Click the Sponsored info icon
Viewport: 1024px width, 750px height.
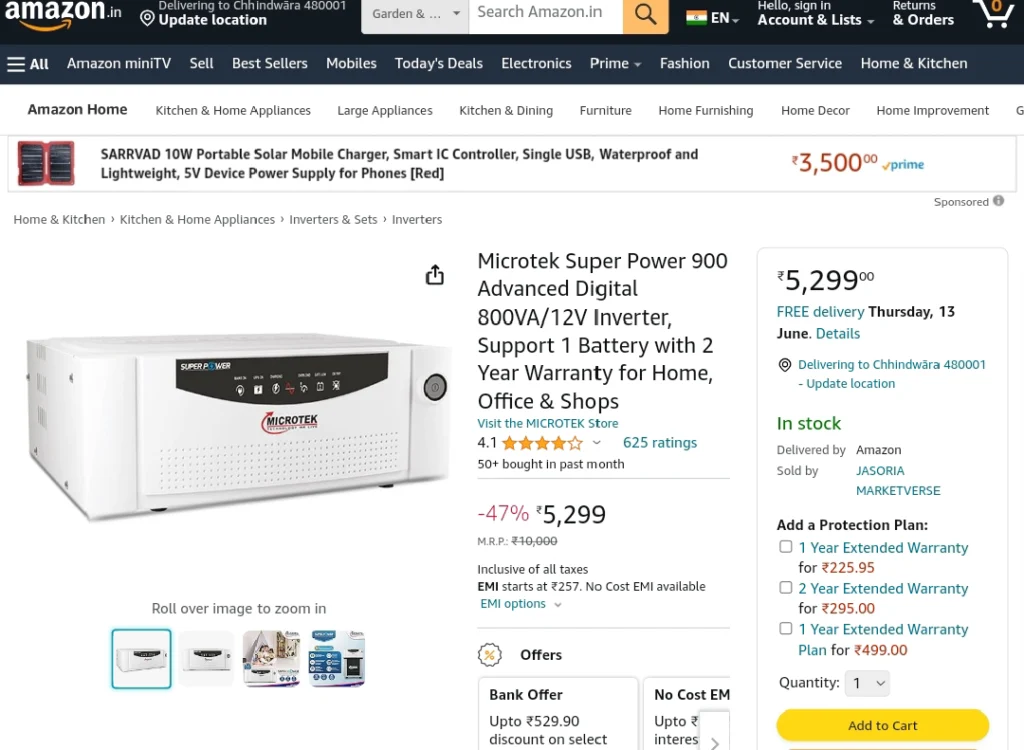click(999, 201)
